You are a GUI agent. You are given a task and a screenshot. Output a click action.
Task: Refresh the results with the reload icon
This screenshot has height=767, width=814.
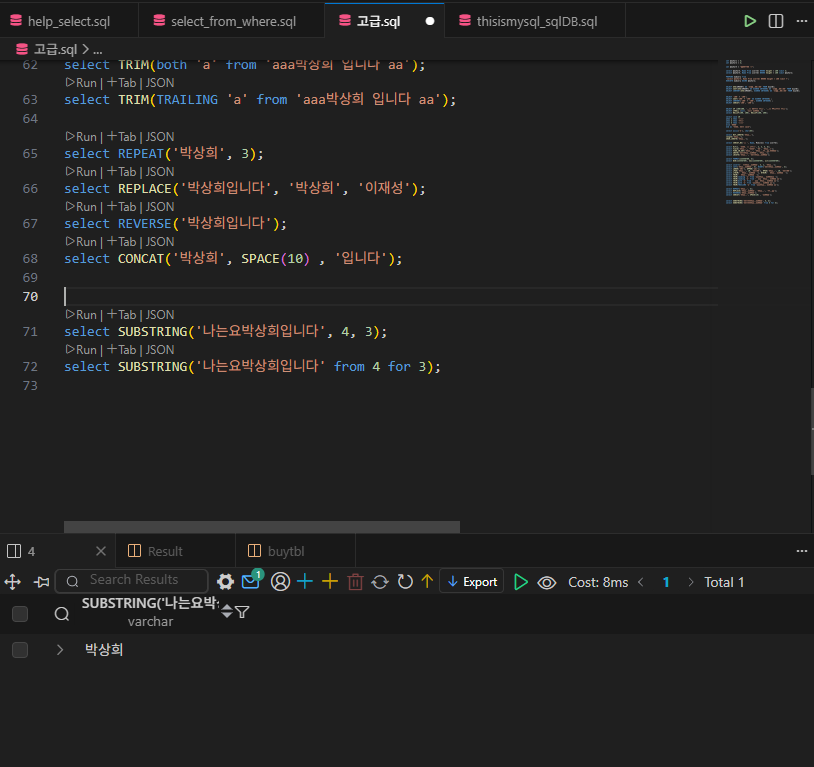(x=405, y=582)
